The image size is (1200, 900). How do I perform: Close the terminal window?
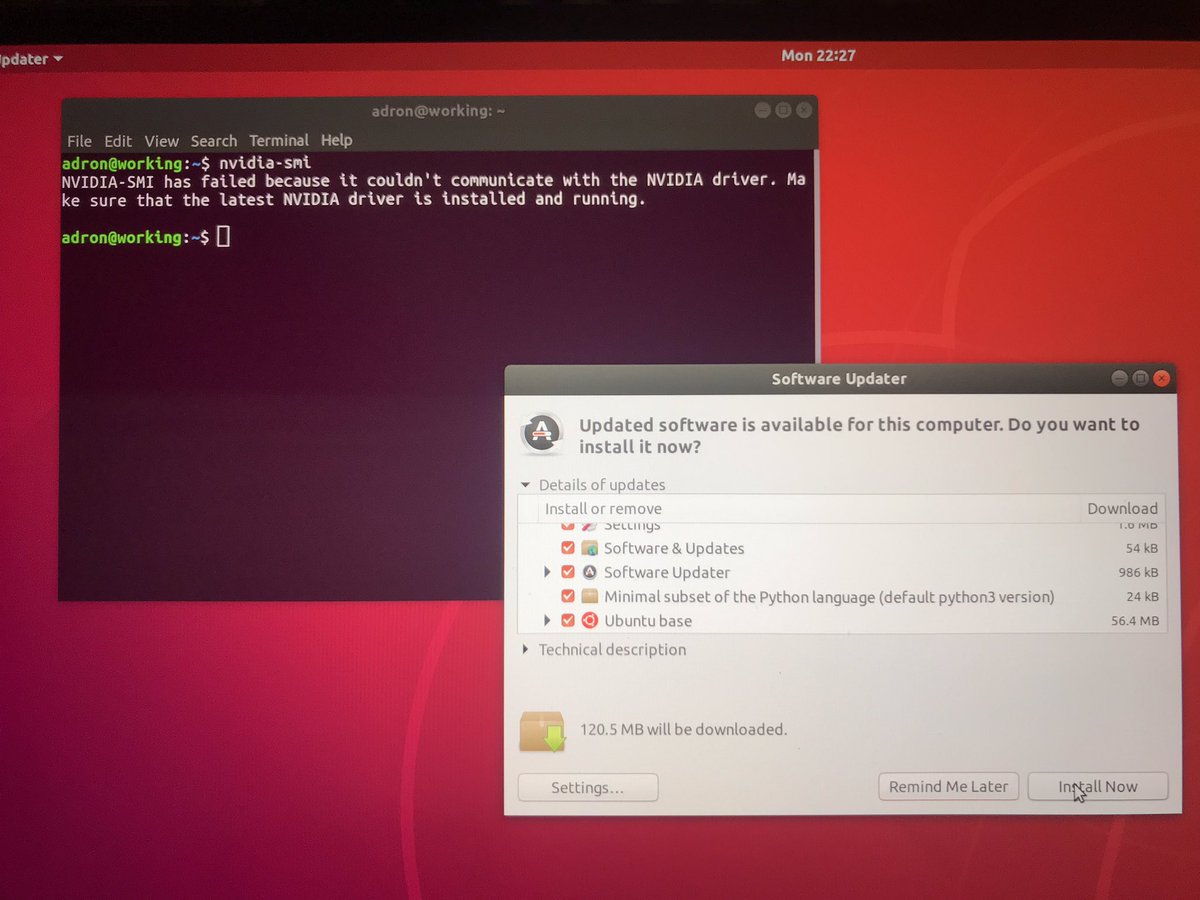804,110
